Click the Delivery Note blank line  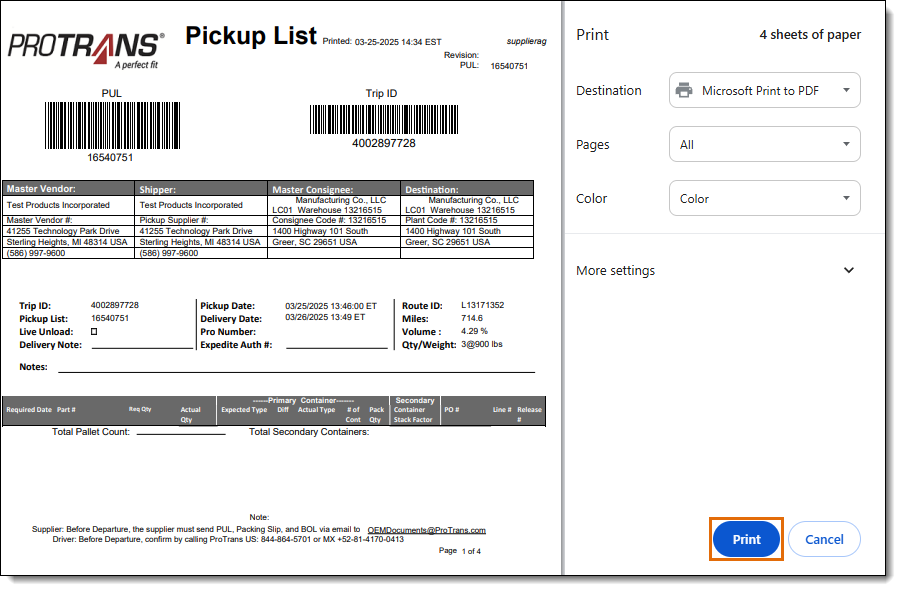pyautogui.click(x=143, y=346)
